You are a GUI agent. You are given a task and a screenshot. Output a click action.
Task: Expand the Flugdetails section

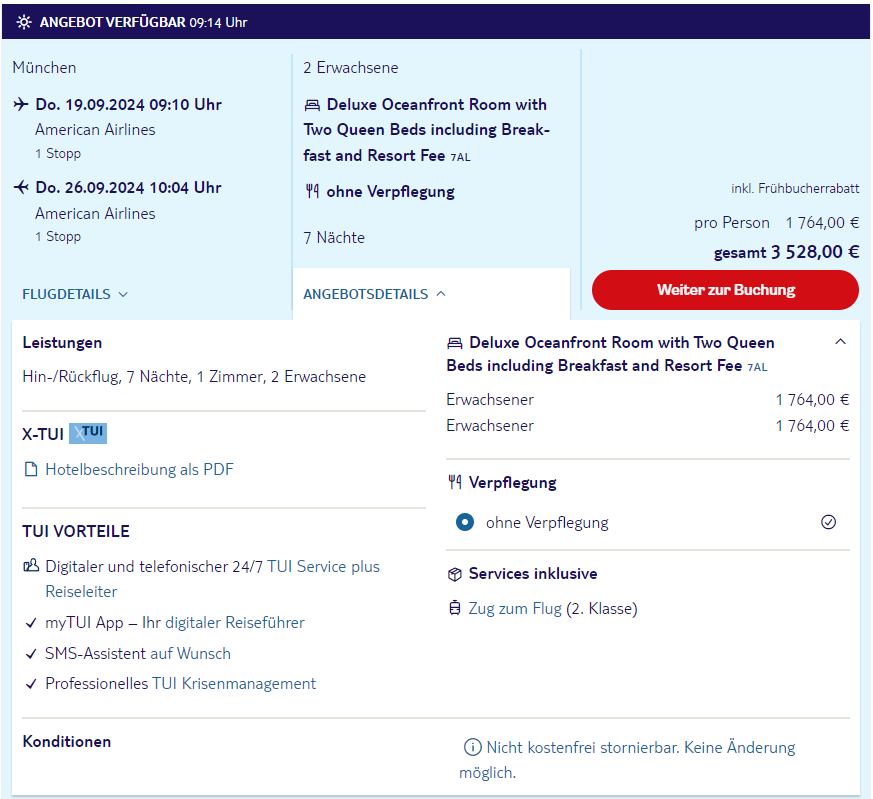[x=75, y=294]
